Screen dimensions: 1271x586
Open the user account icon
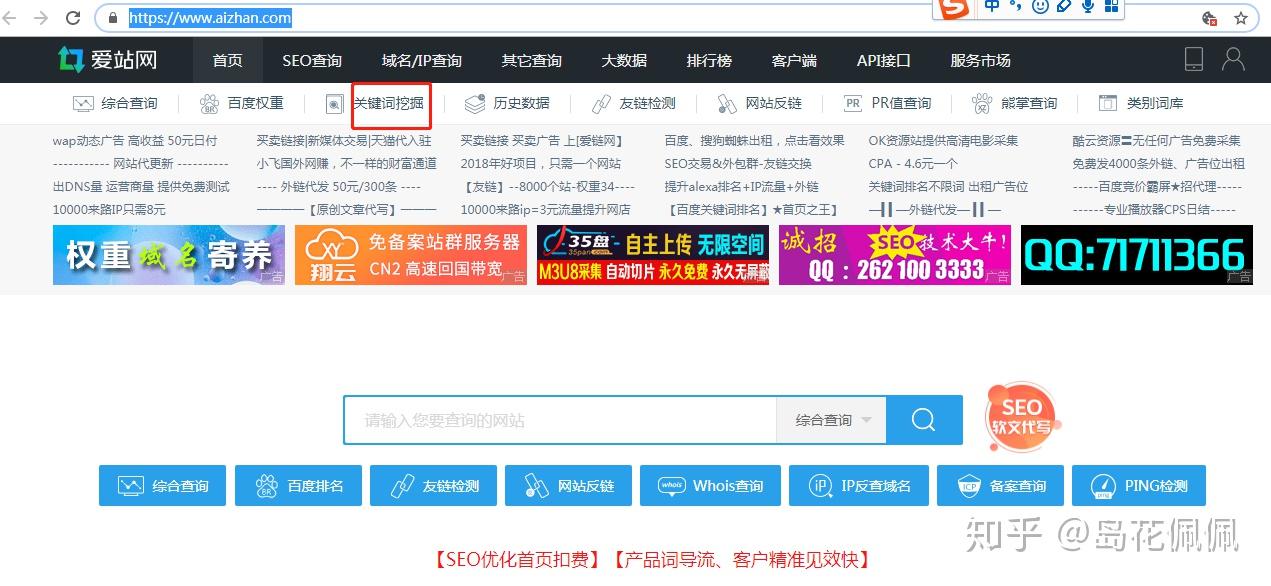point(1233,59)
